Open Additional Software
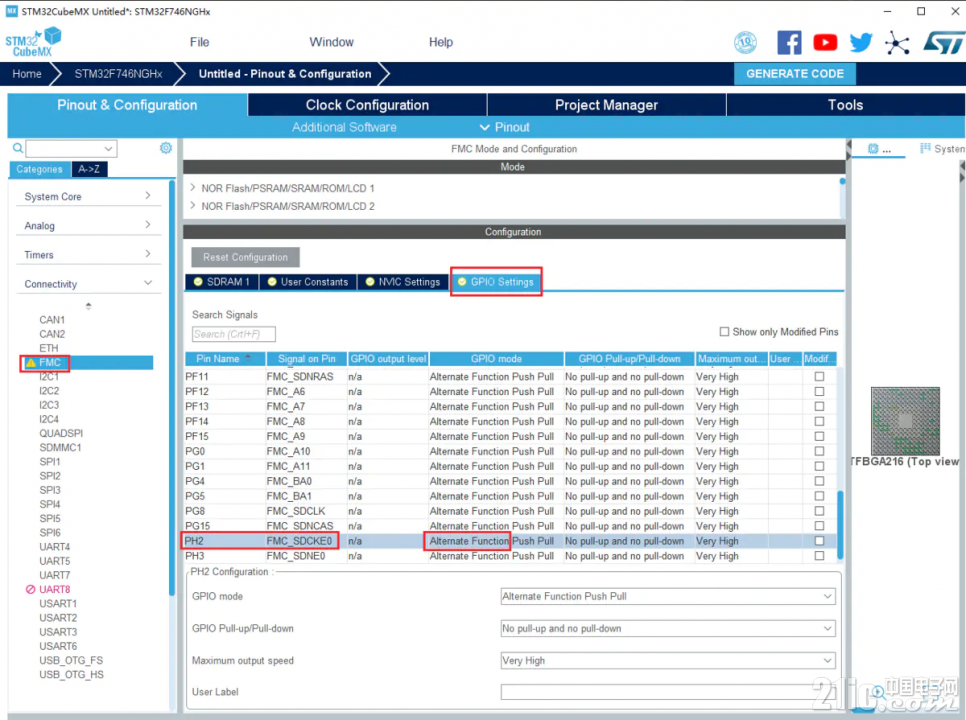Screen dimensions: 966x720 click(344, 127)
